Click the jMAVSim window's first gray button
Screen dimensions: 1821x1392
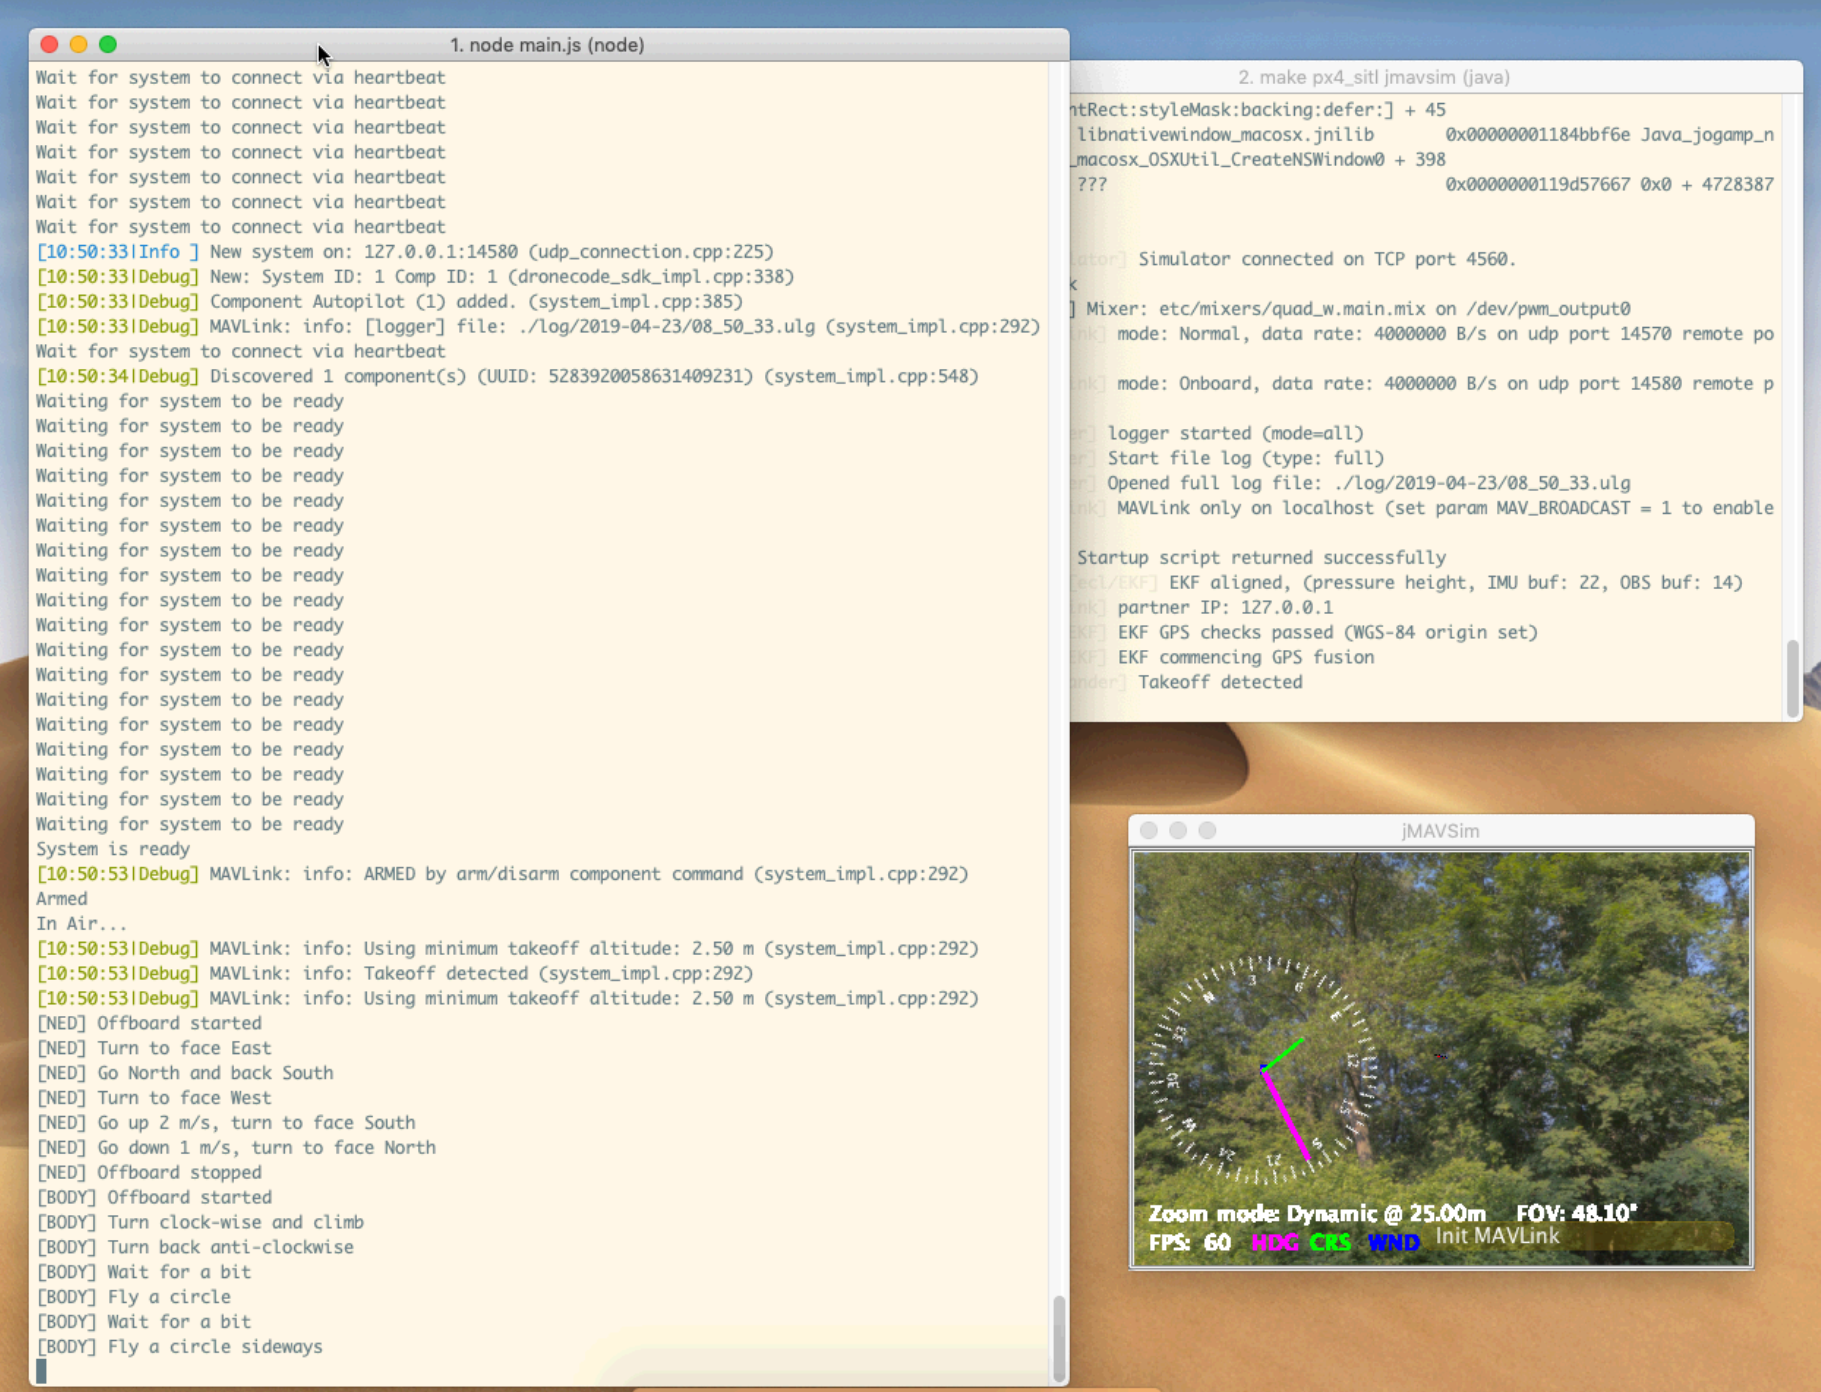tap(1149, 830)
